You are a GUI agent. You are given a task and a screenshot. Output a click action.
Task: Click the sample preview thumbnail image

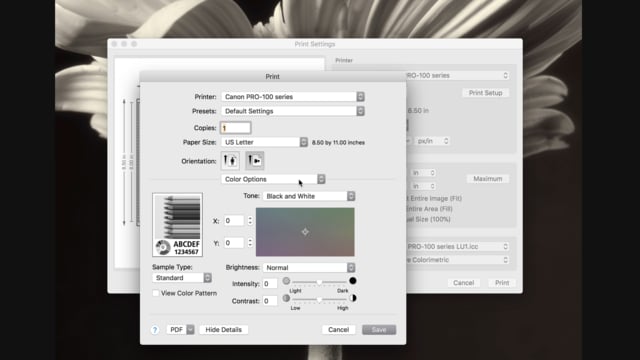[x=178, y=225]
